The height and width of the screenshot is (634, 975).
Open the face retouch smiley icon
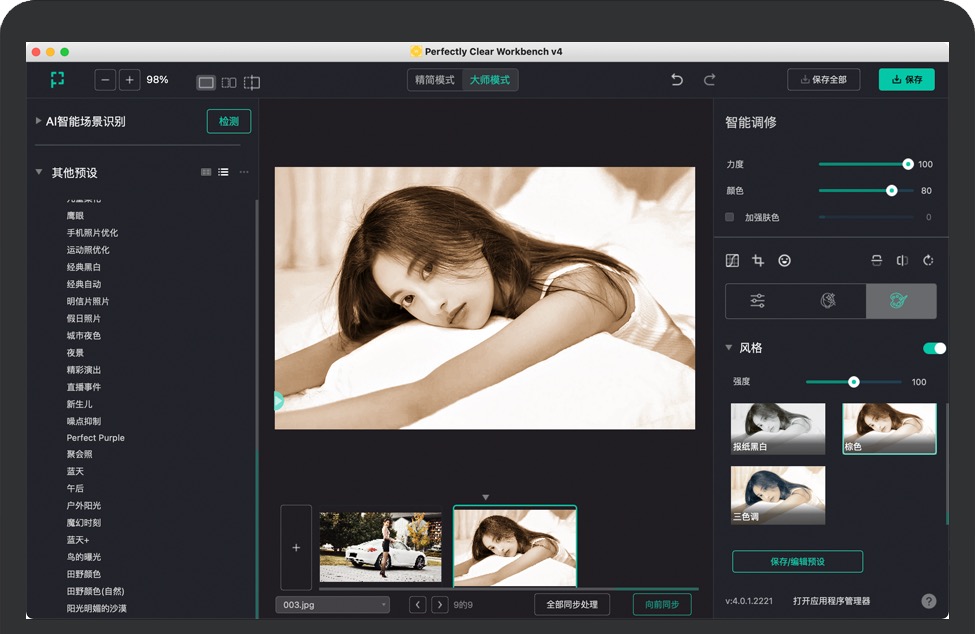coord(785,261)
